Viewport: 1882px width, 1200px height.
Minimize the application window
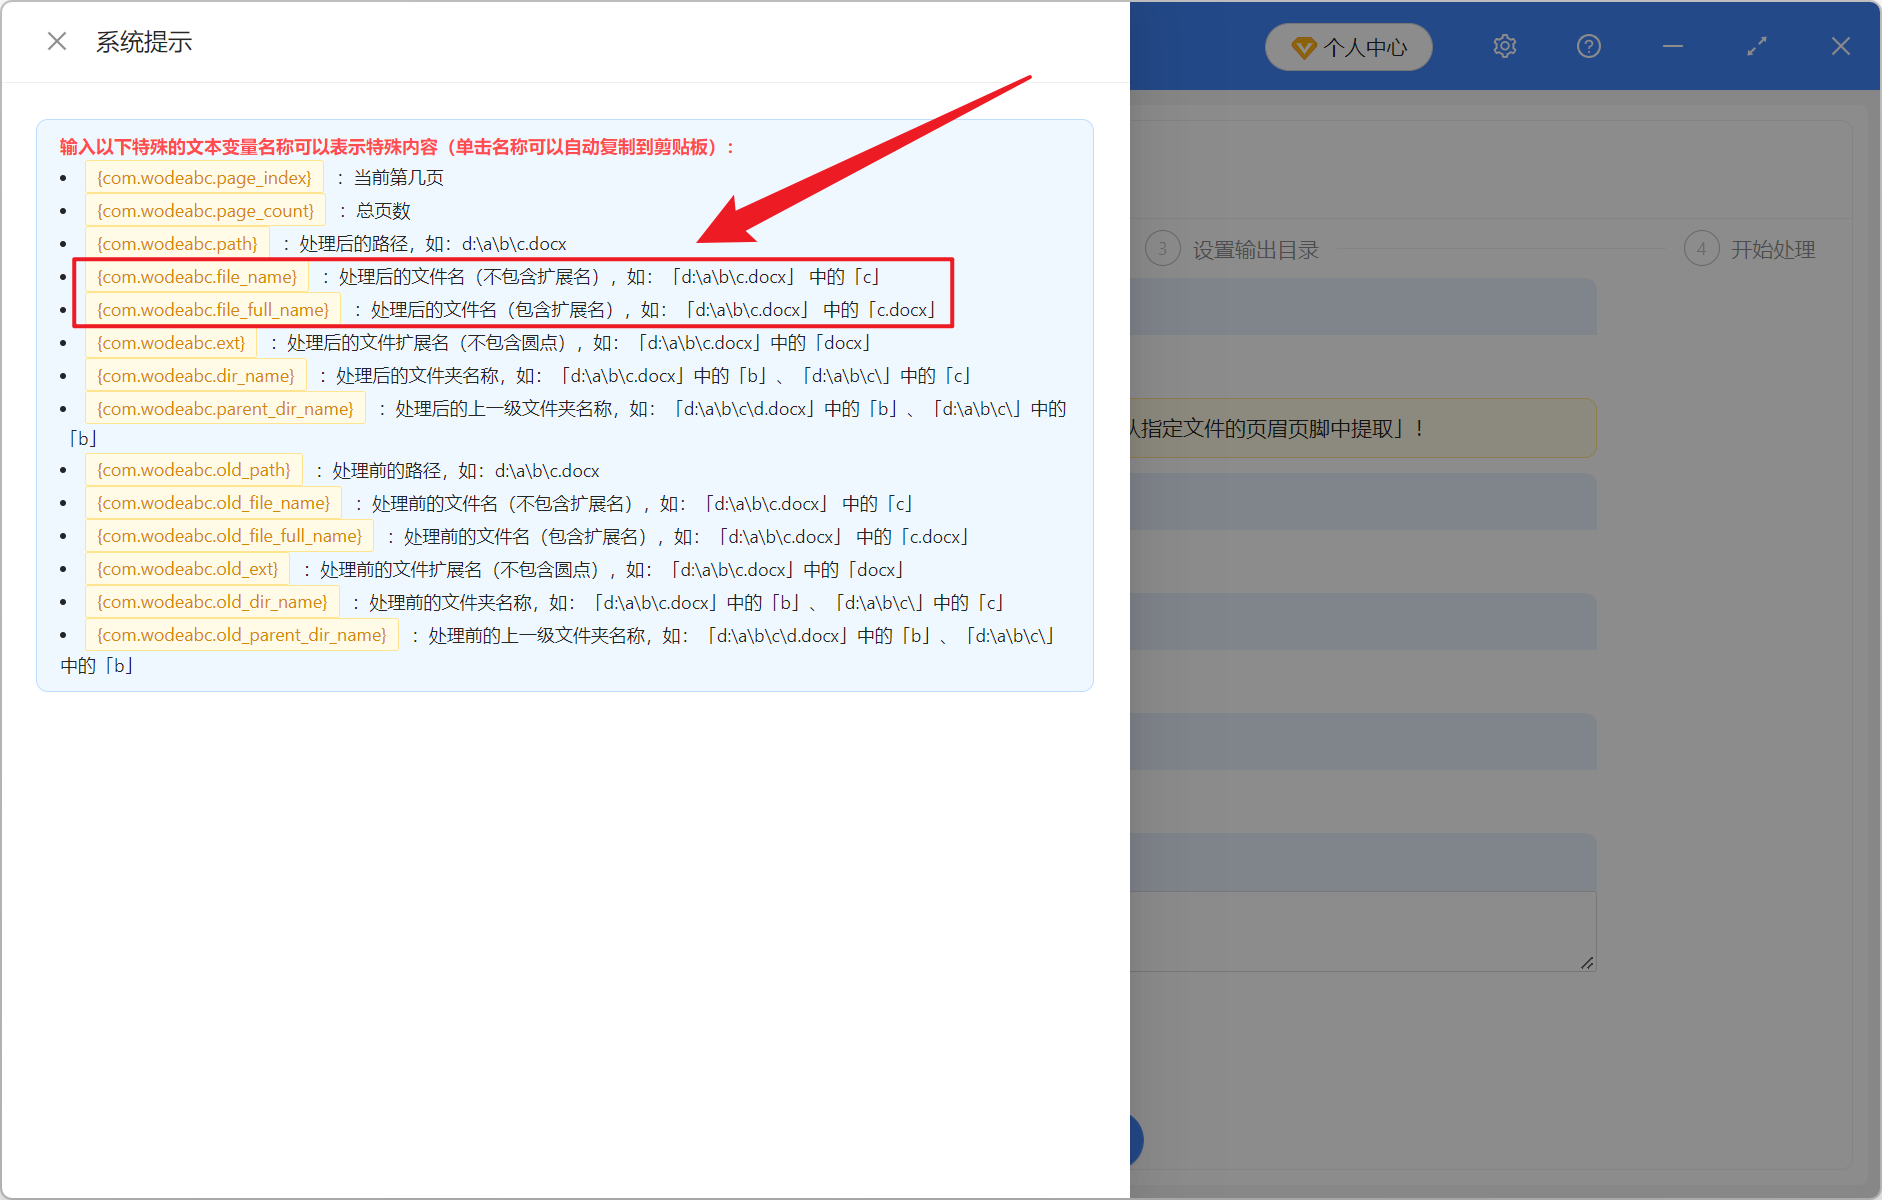(x=1672, y=46)
